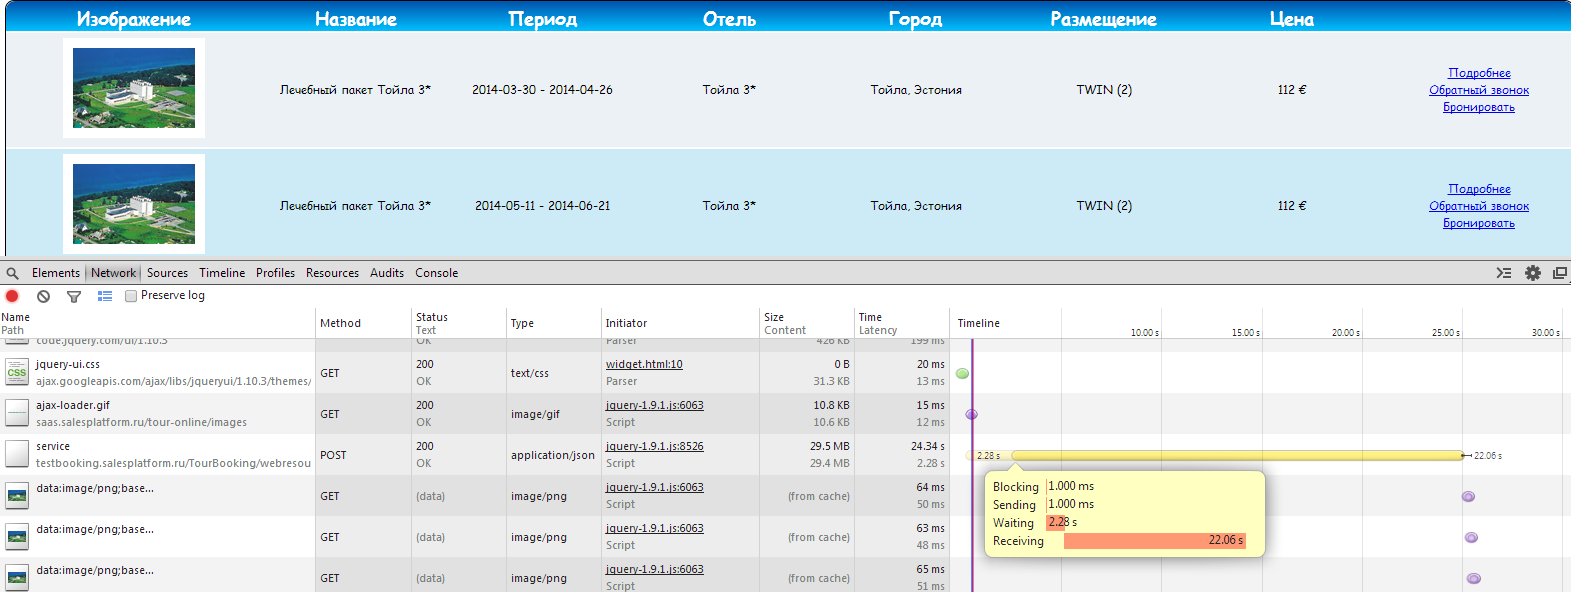Open the Console tab
1571x592 pixels.
(x=436, y=273)
